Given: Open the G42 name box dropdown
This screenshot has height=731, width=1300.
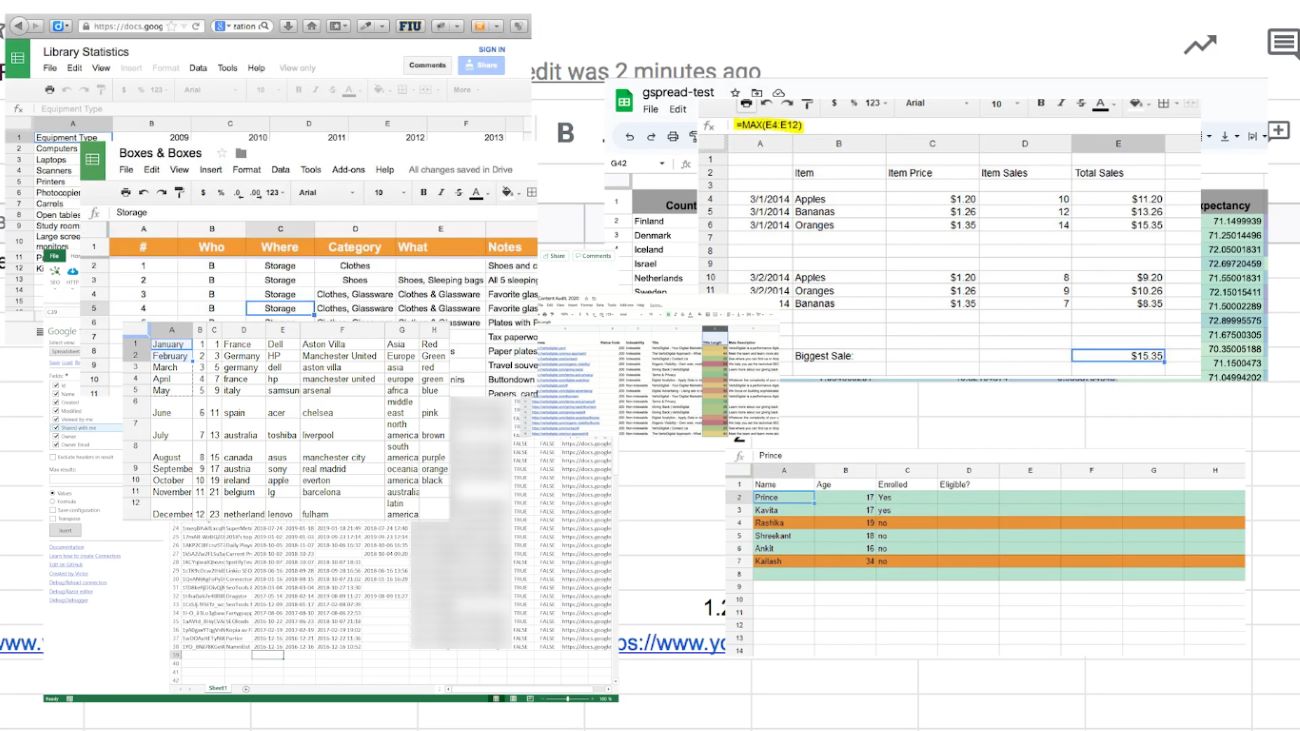Looking at the screenshot, I should 661,163.
